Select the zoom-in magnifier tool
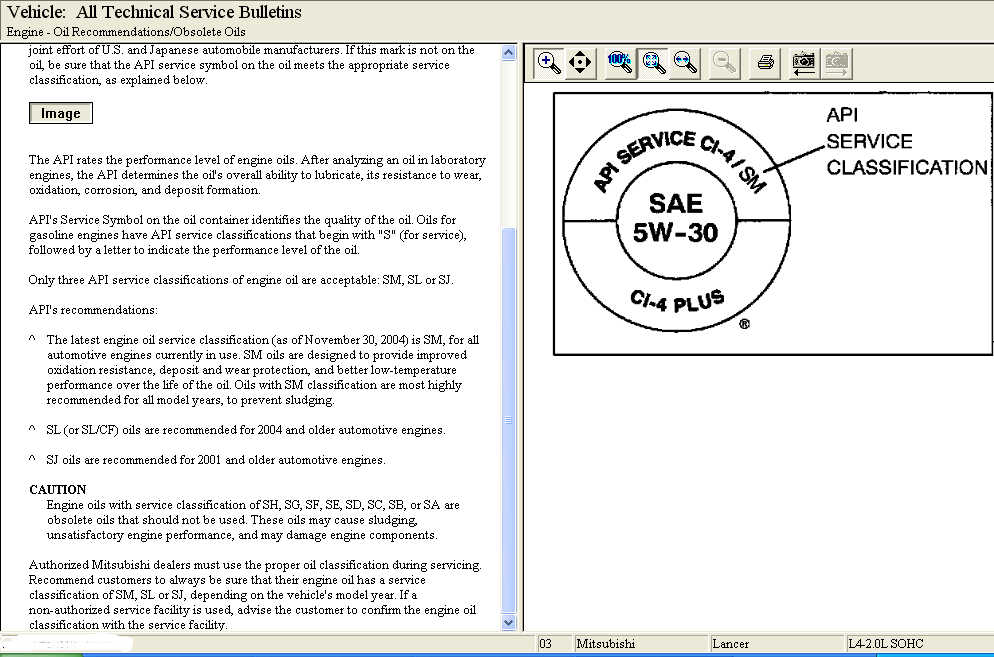This screenshot has width=994, height=657. [x=548, y=63]
